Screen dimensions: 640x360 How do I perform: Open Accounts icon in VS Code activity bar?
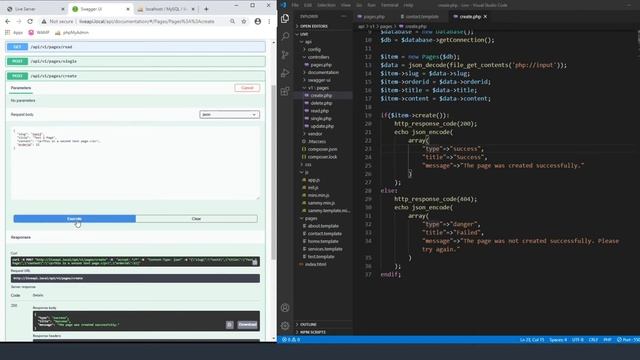click(x=285, y=308)
